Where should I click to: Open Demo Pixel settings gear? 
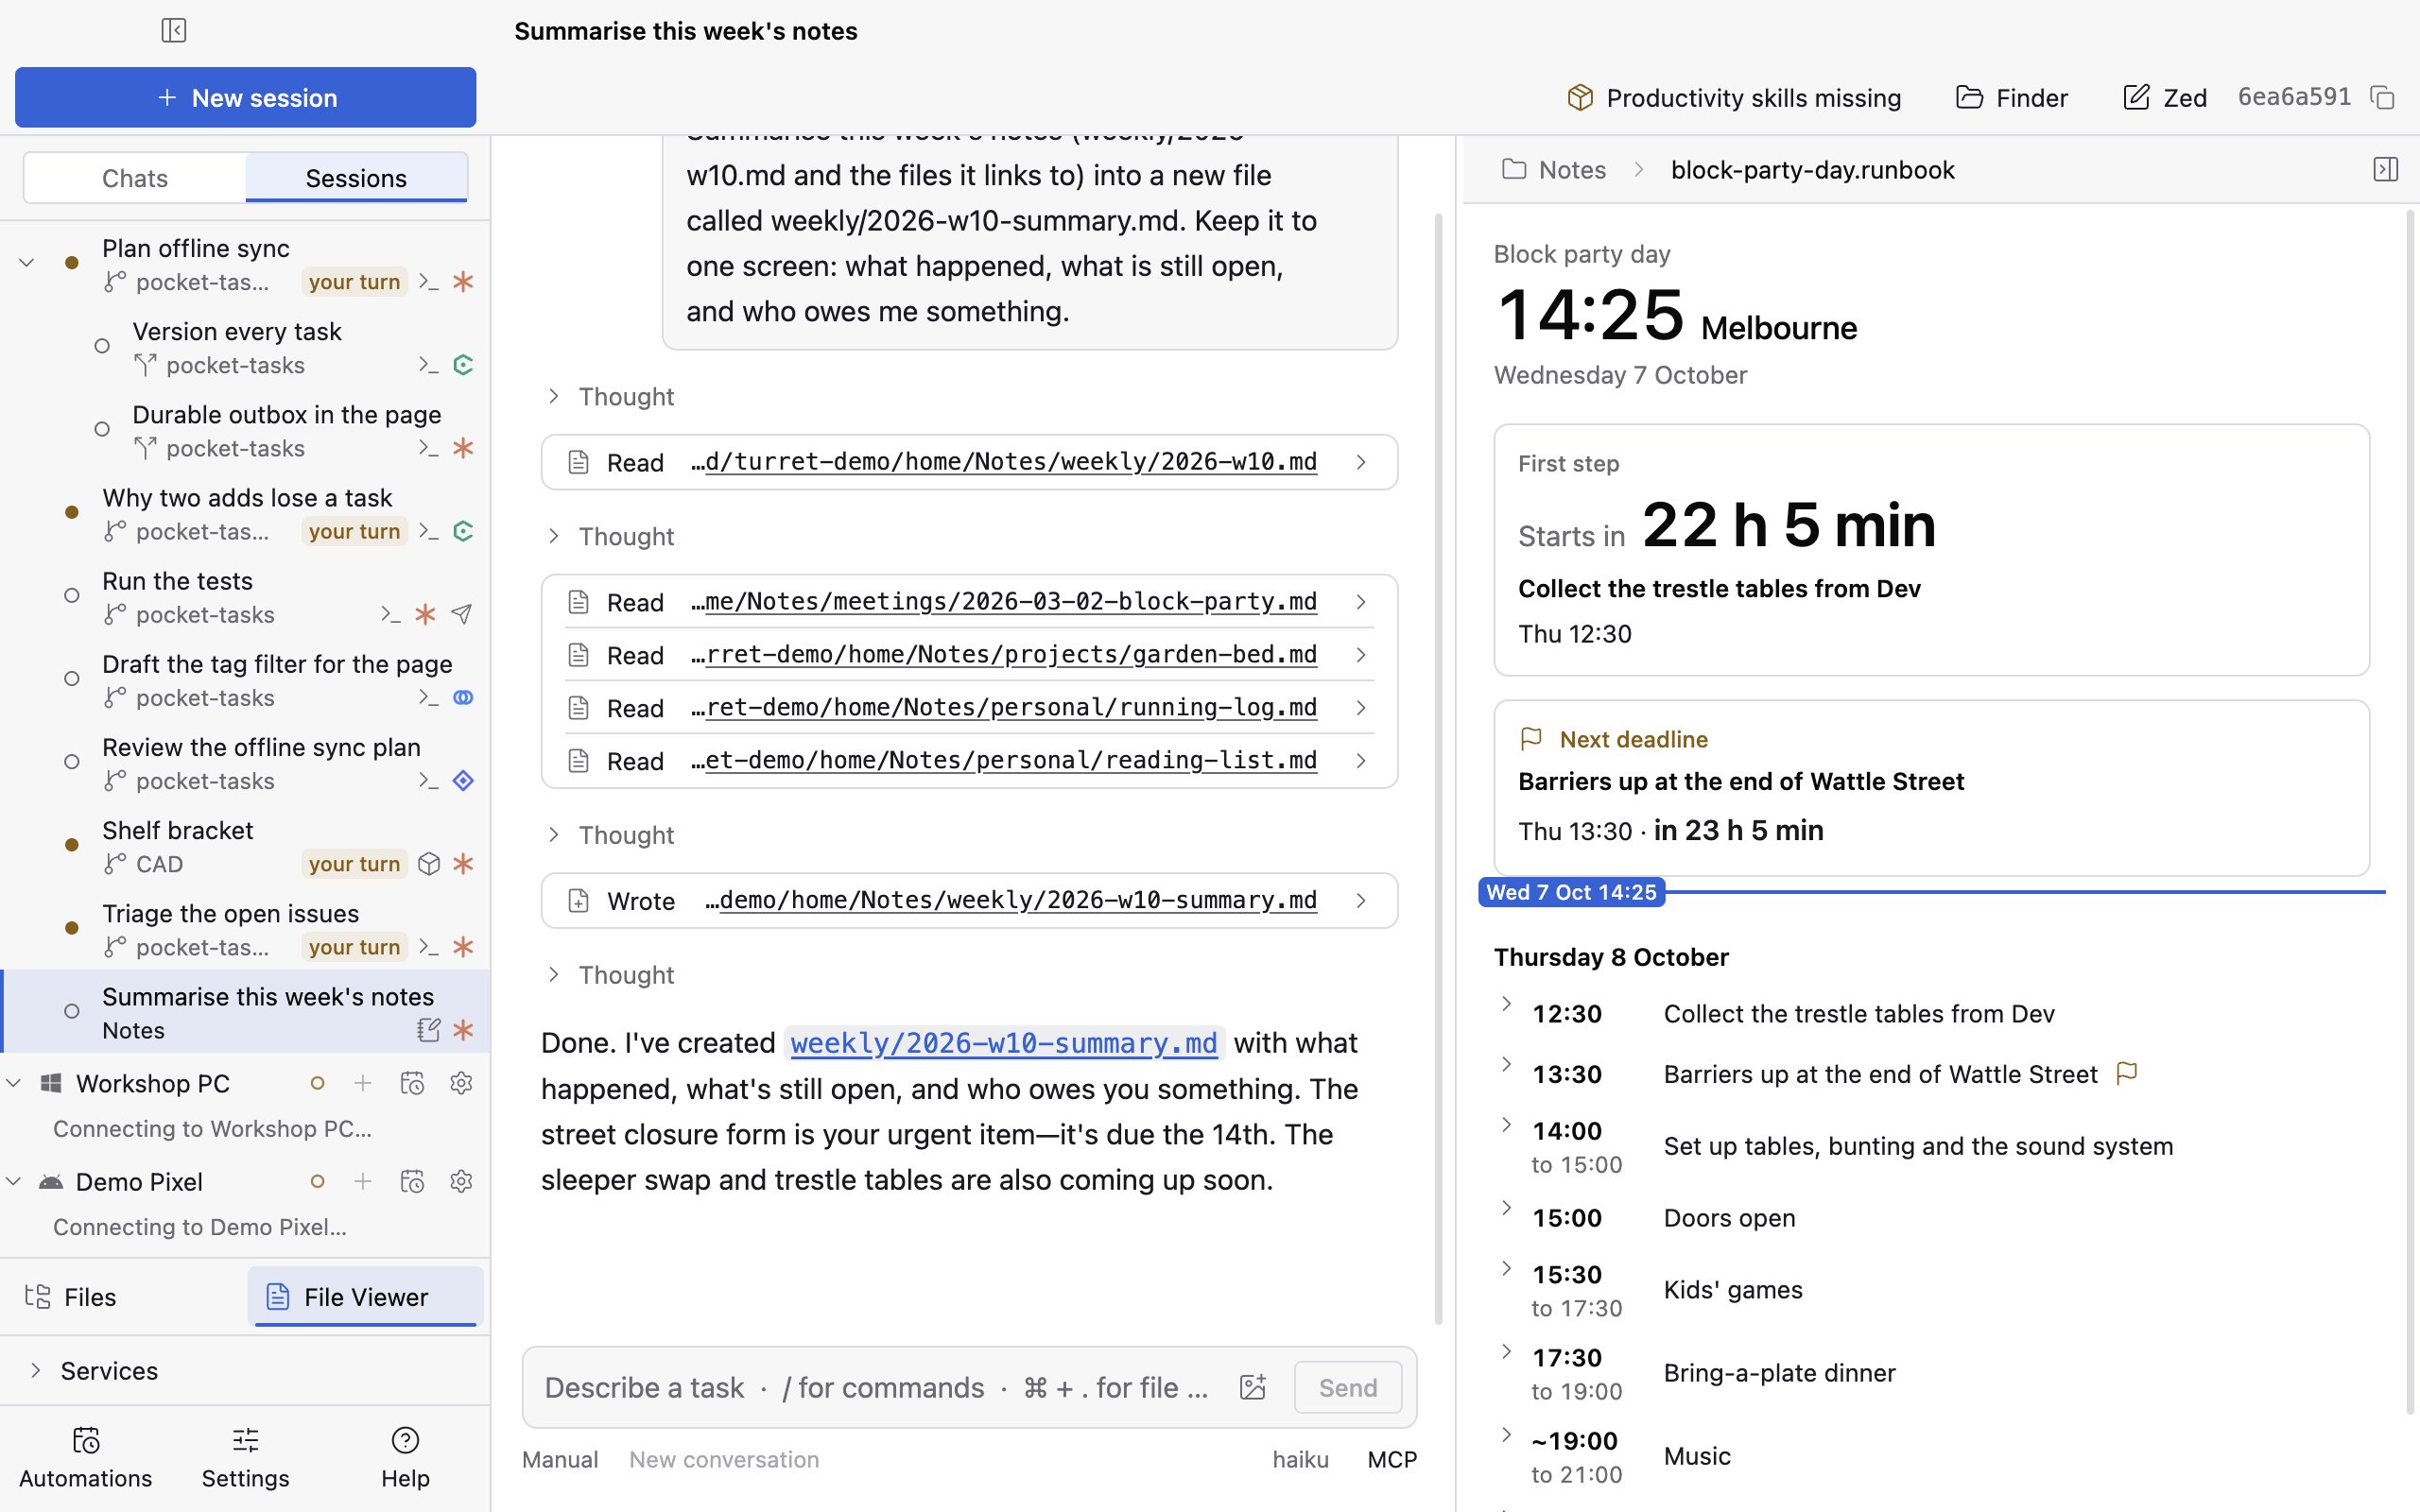(461, 1181)
